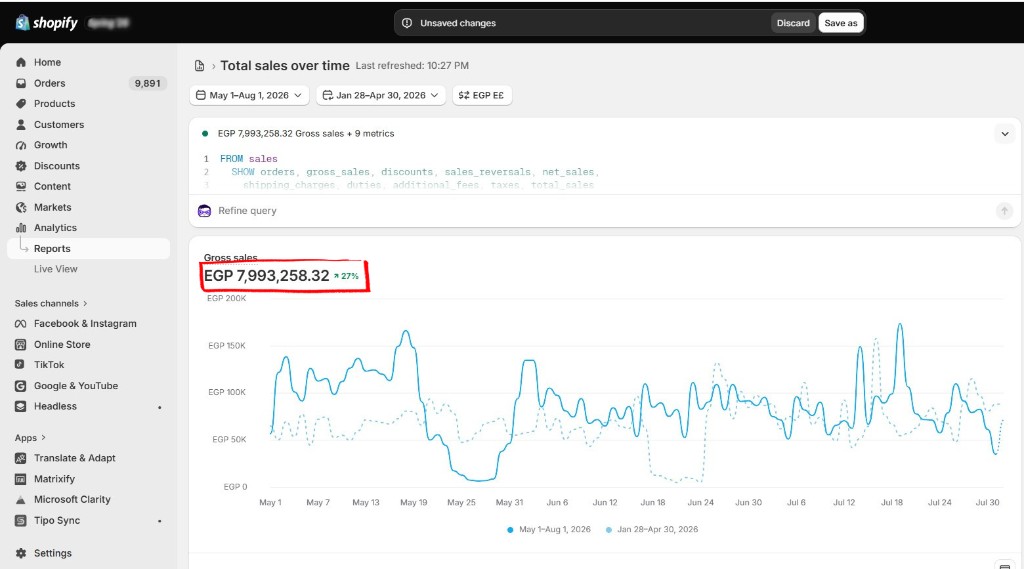1024x569 pixels.
Task: Click the Save as button
Action: (840, 23)
